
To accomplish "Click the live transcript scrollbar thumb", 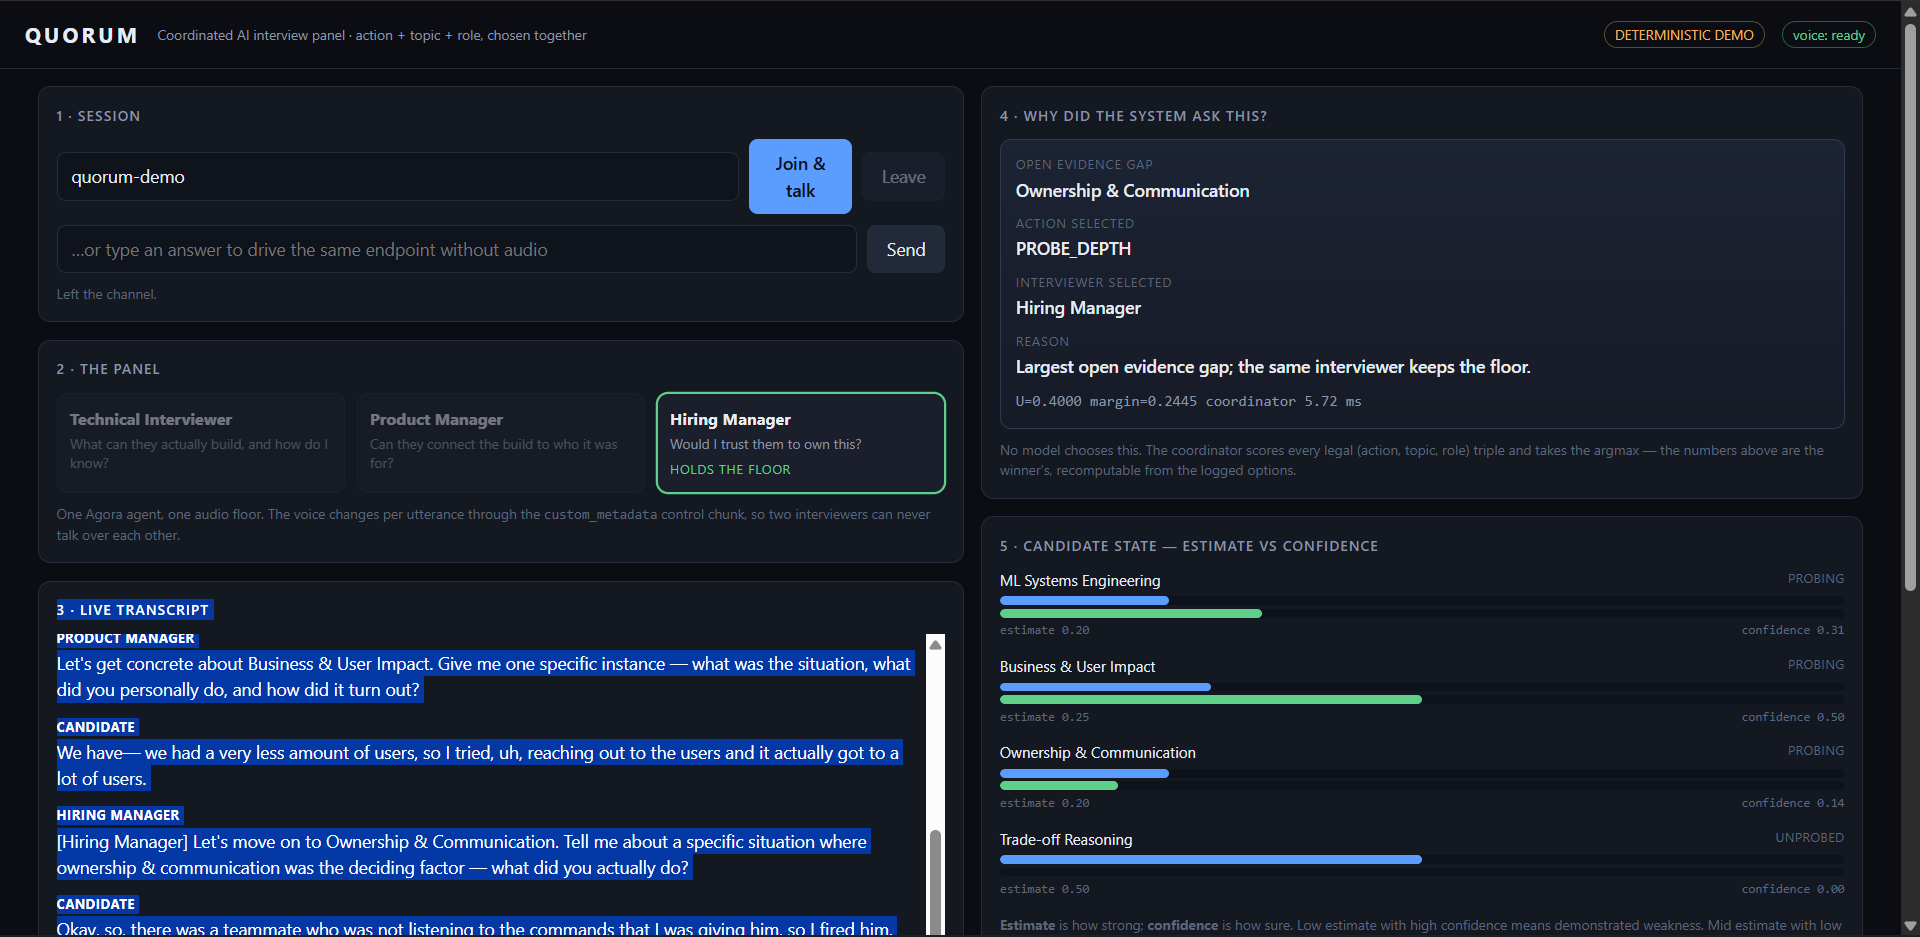I will tap(936, 883).
